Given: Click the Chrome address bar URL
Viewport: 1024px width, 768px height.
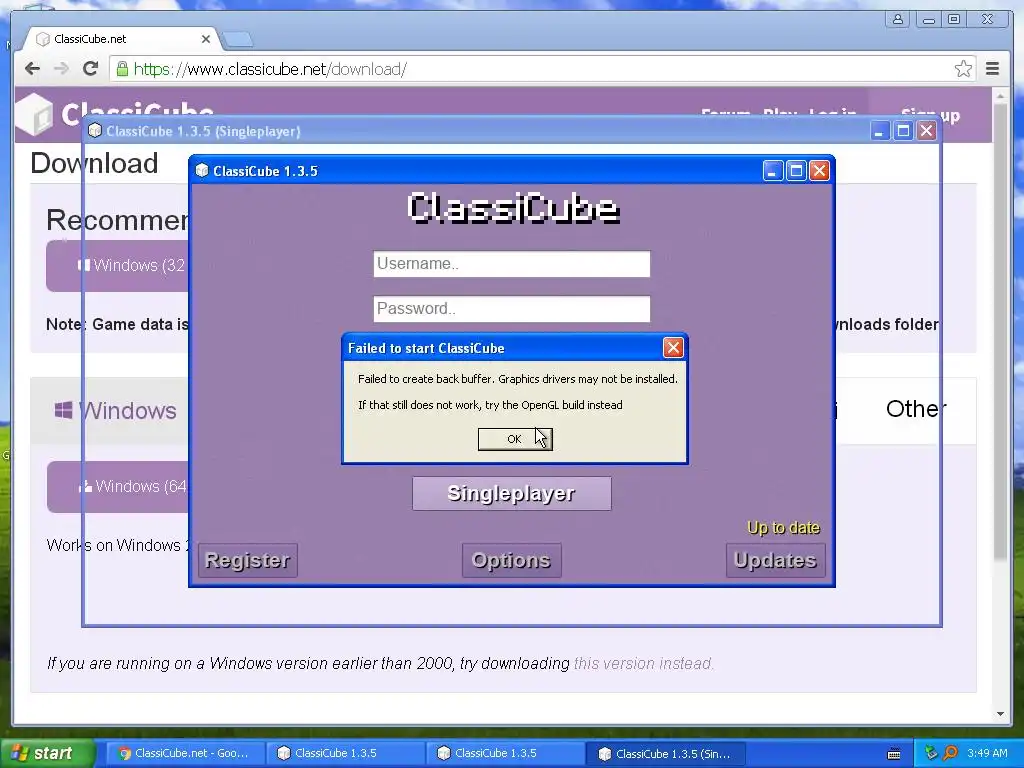Looking at the screenshot, I should tap(270, 69).
